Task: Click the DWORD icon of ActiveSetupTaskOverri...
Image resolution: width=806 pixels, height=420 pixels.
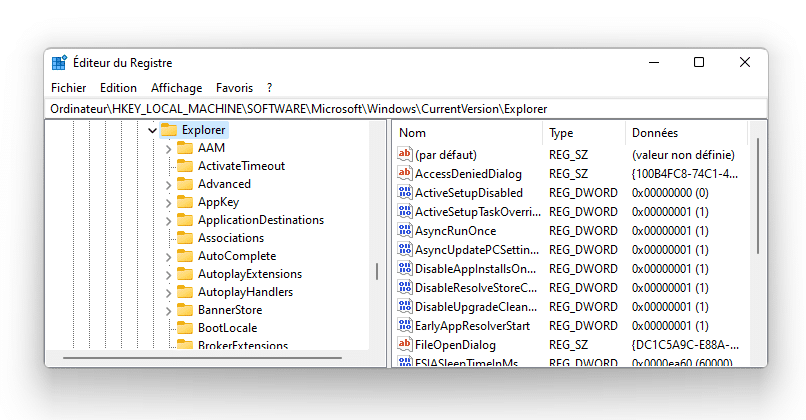Action: pyautogui.click(x=405, y=211)
